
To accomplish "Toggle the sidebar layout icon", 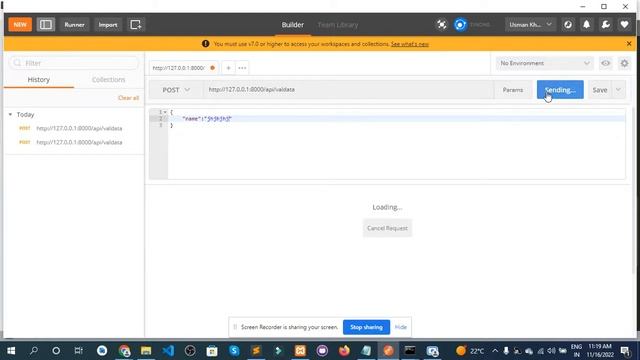I will [46, 24].
